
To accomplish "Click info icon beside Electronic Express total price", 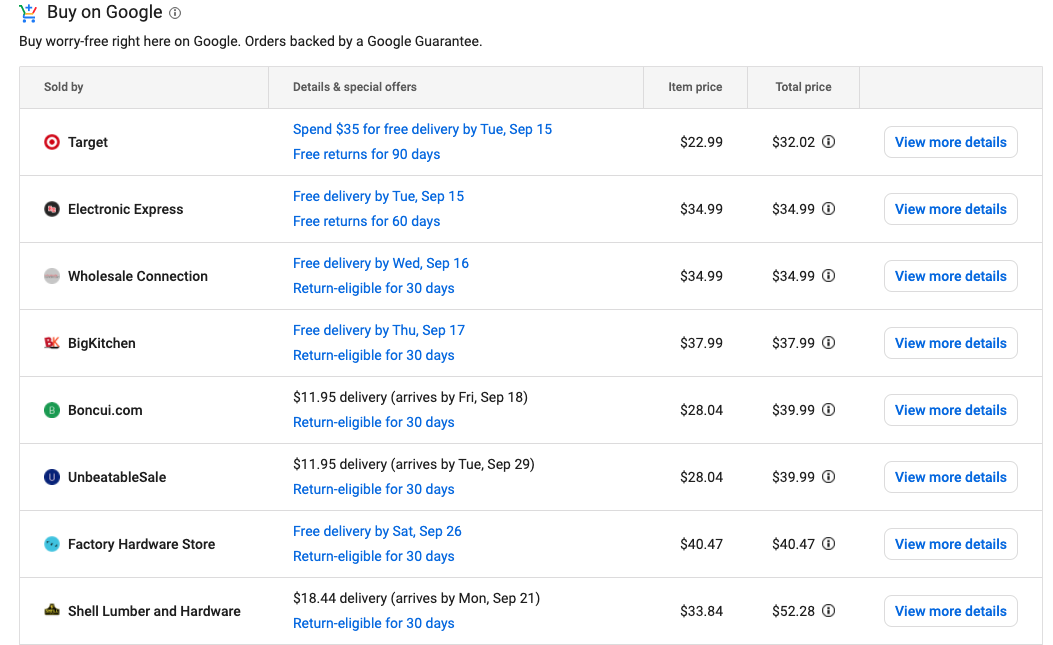I will tap(828, 209).
